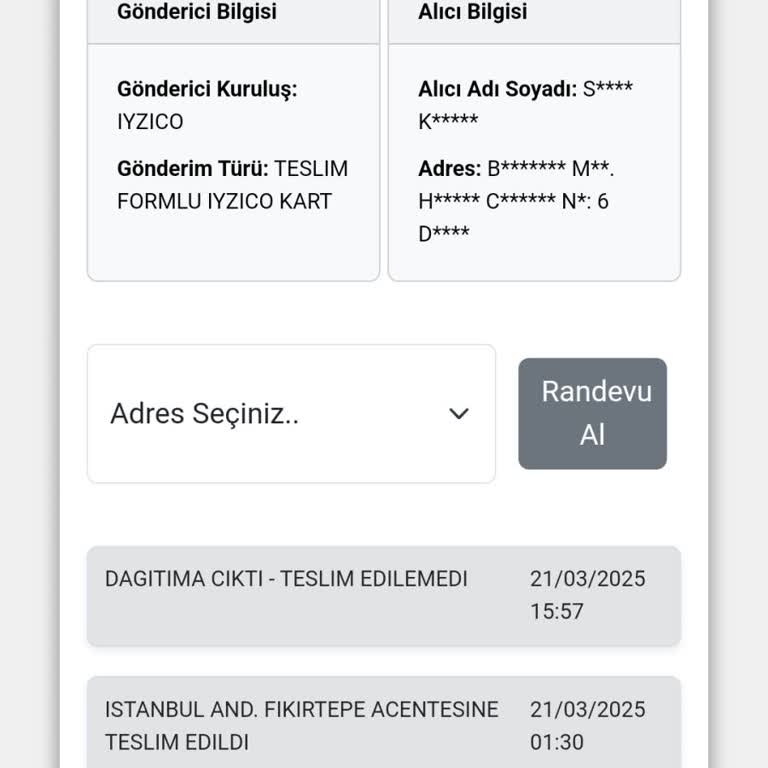Screen dimensions: 768x768
Task: Click the 21/03/2025 15:57 timestamp
Action: (x=587, y=595)
